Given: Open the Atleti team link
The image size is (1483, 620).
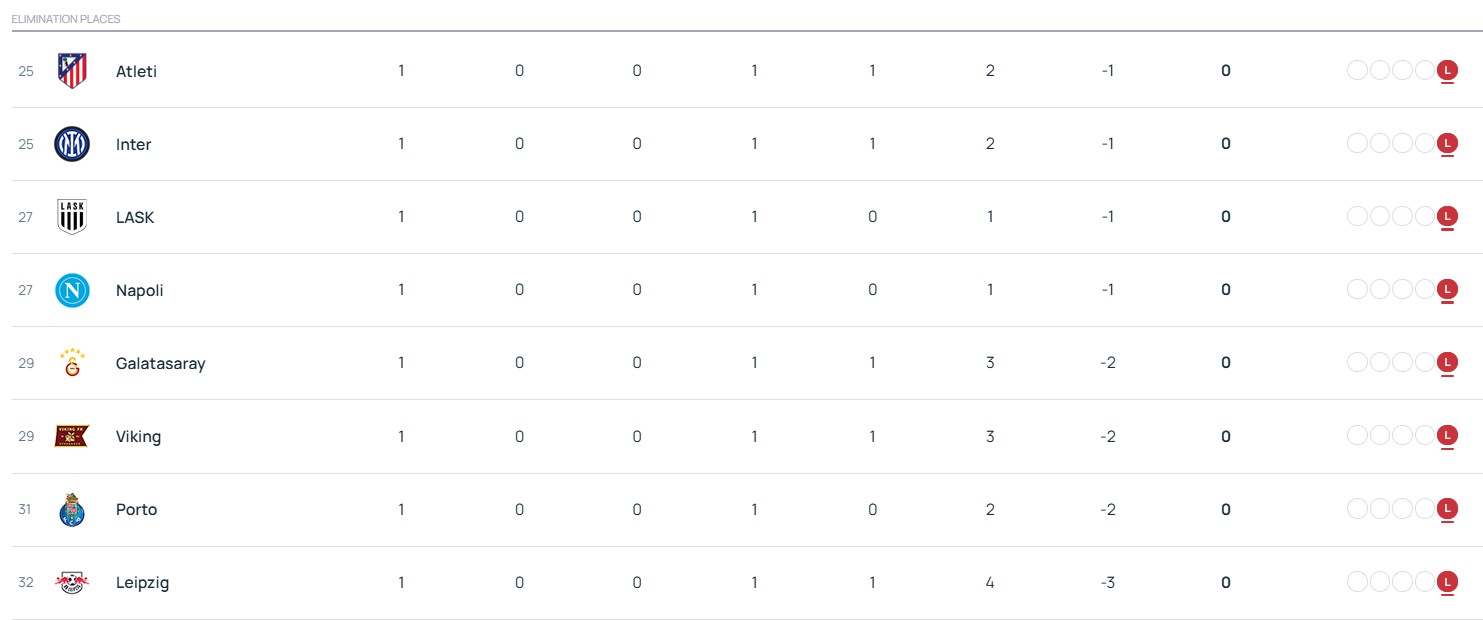Looking at the screenshot, I should pos(136,71).
